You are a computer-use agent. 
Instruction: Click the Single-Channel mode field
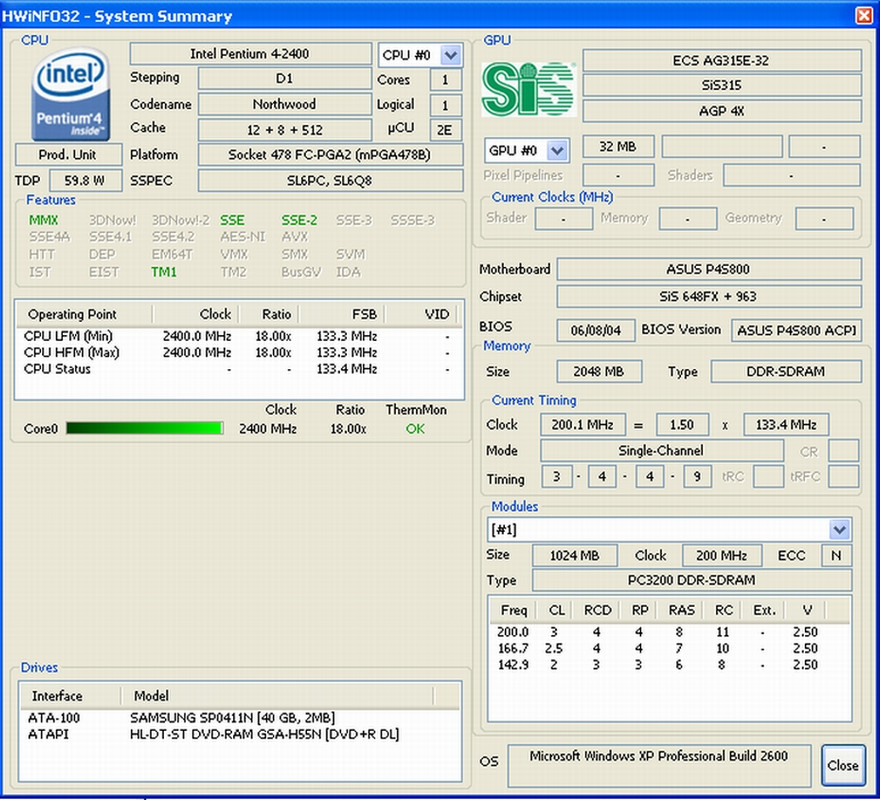(661, 450)
